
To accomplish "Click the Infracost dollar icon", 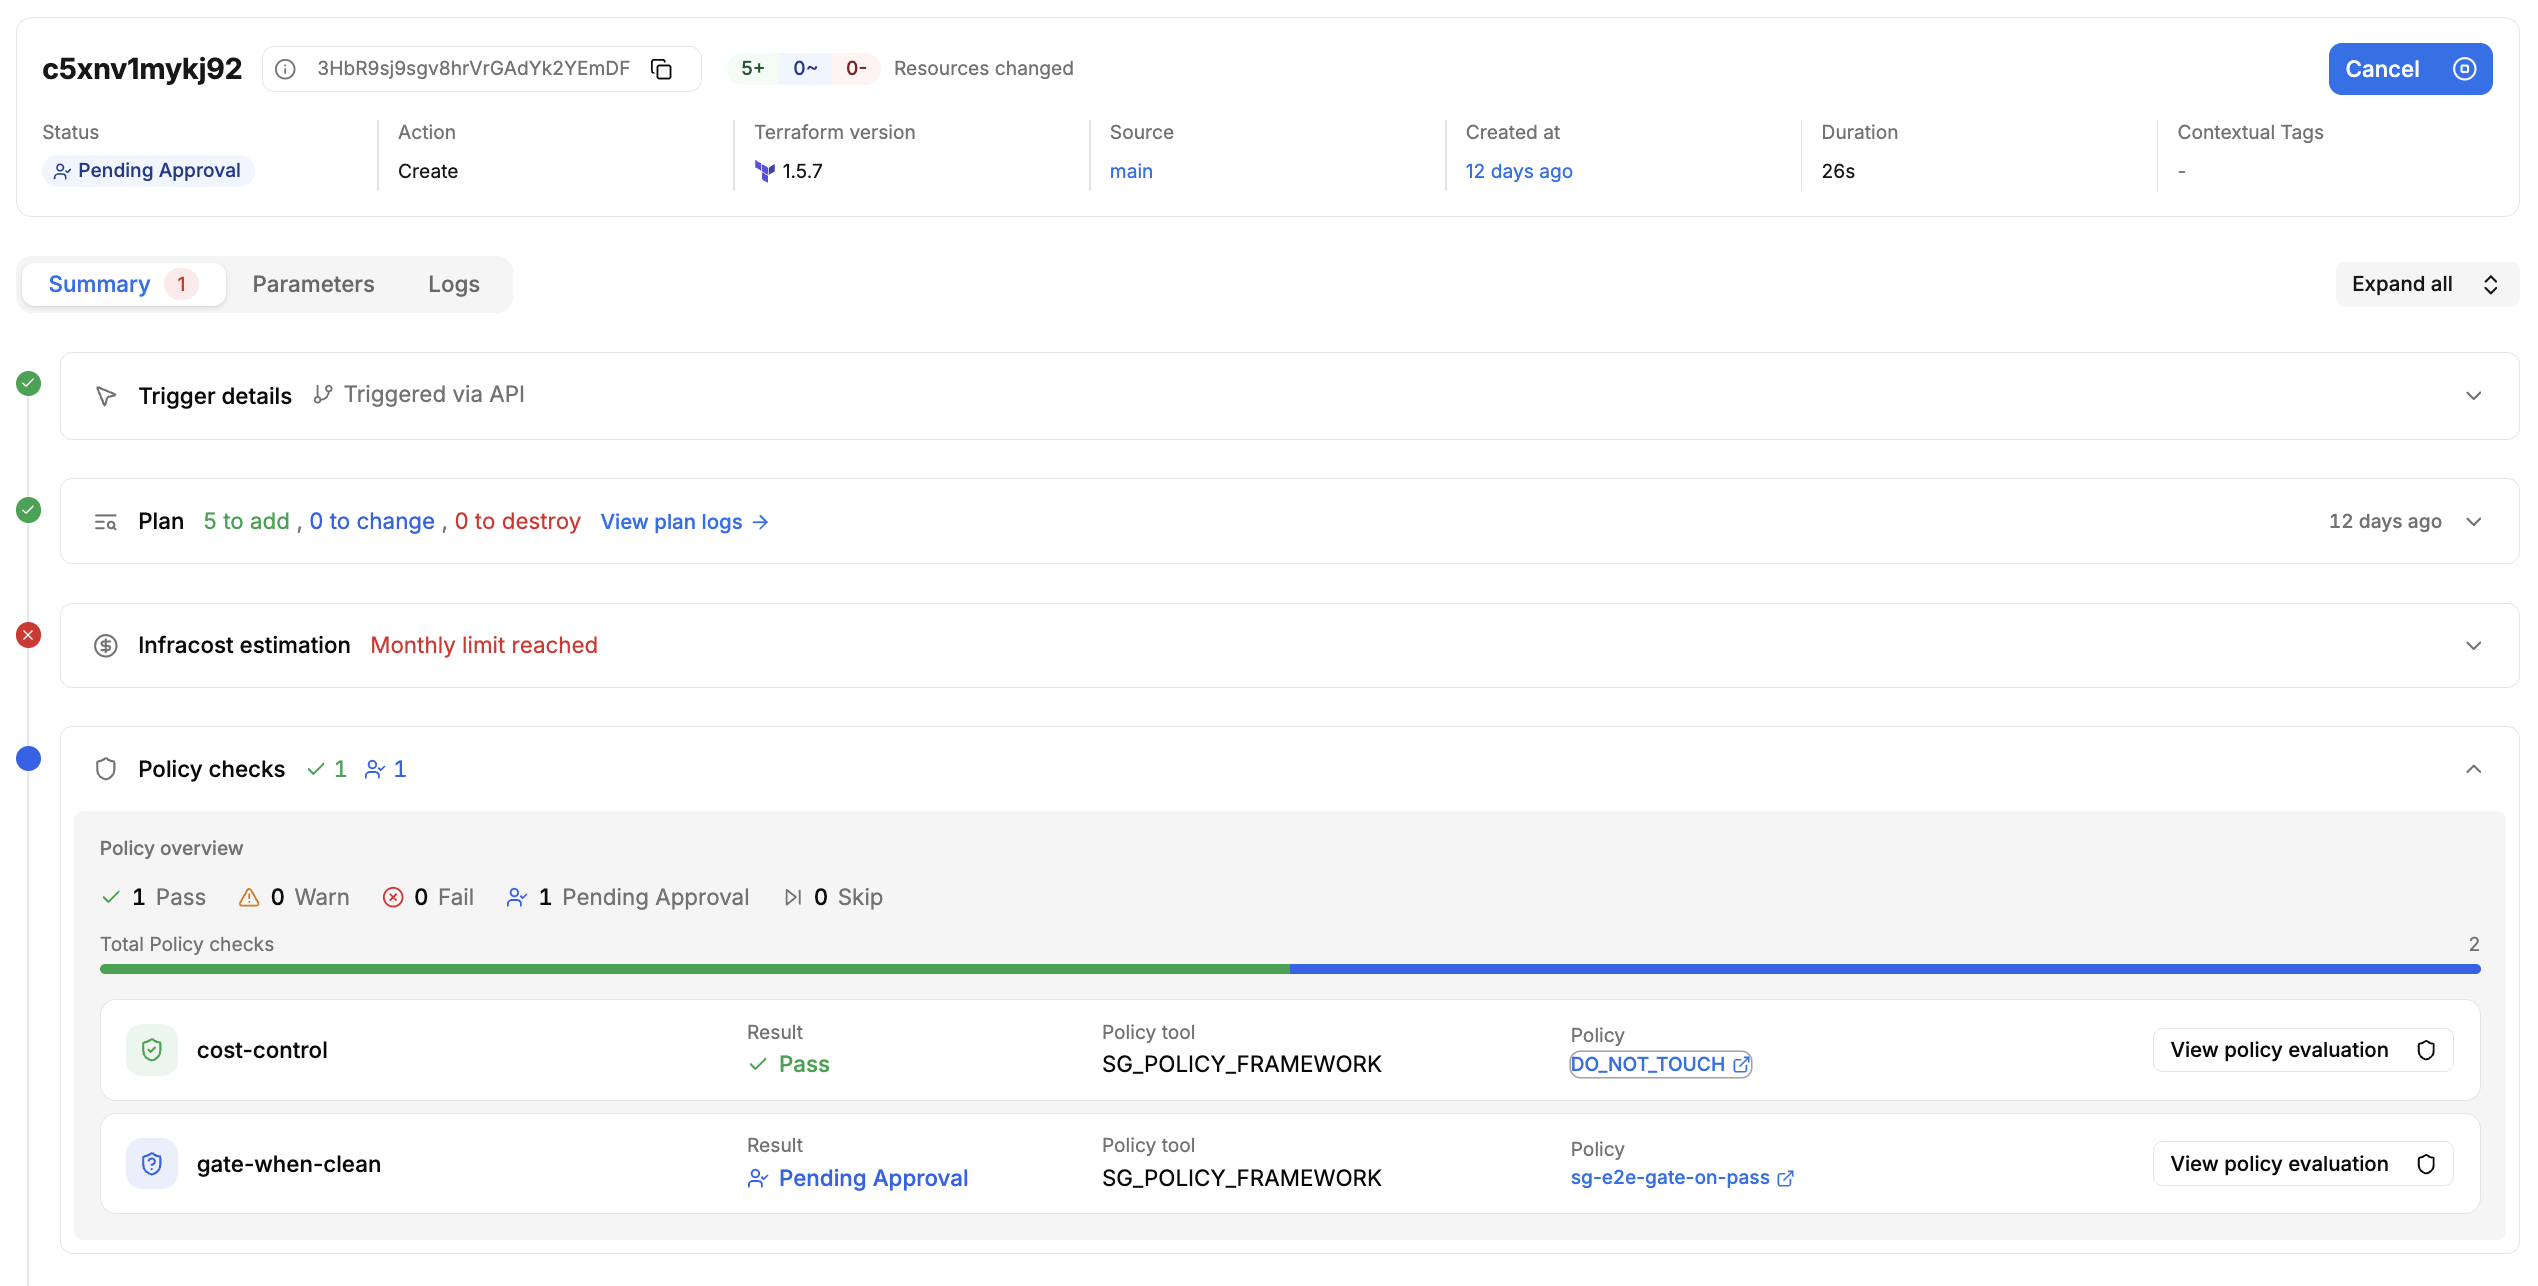I will (106, 646).
